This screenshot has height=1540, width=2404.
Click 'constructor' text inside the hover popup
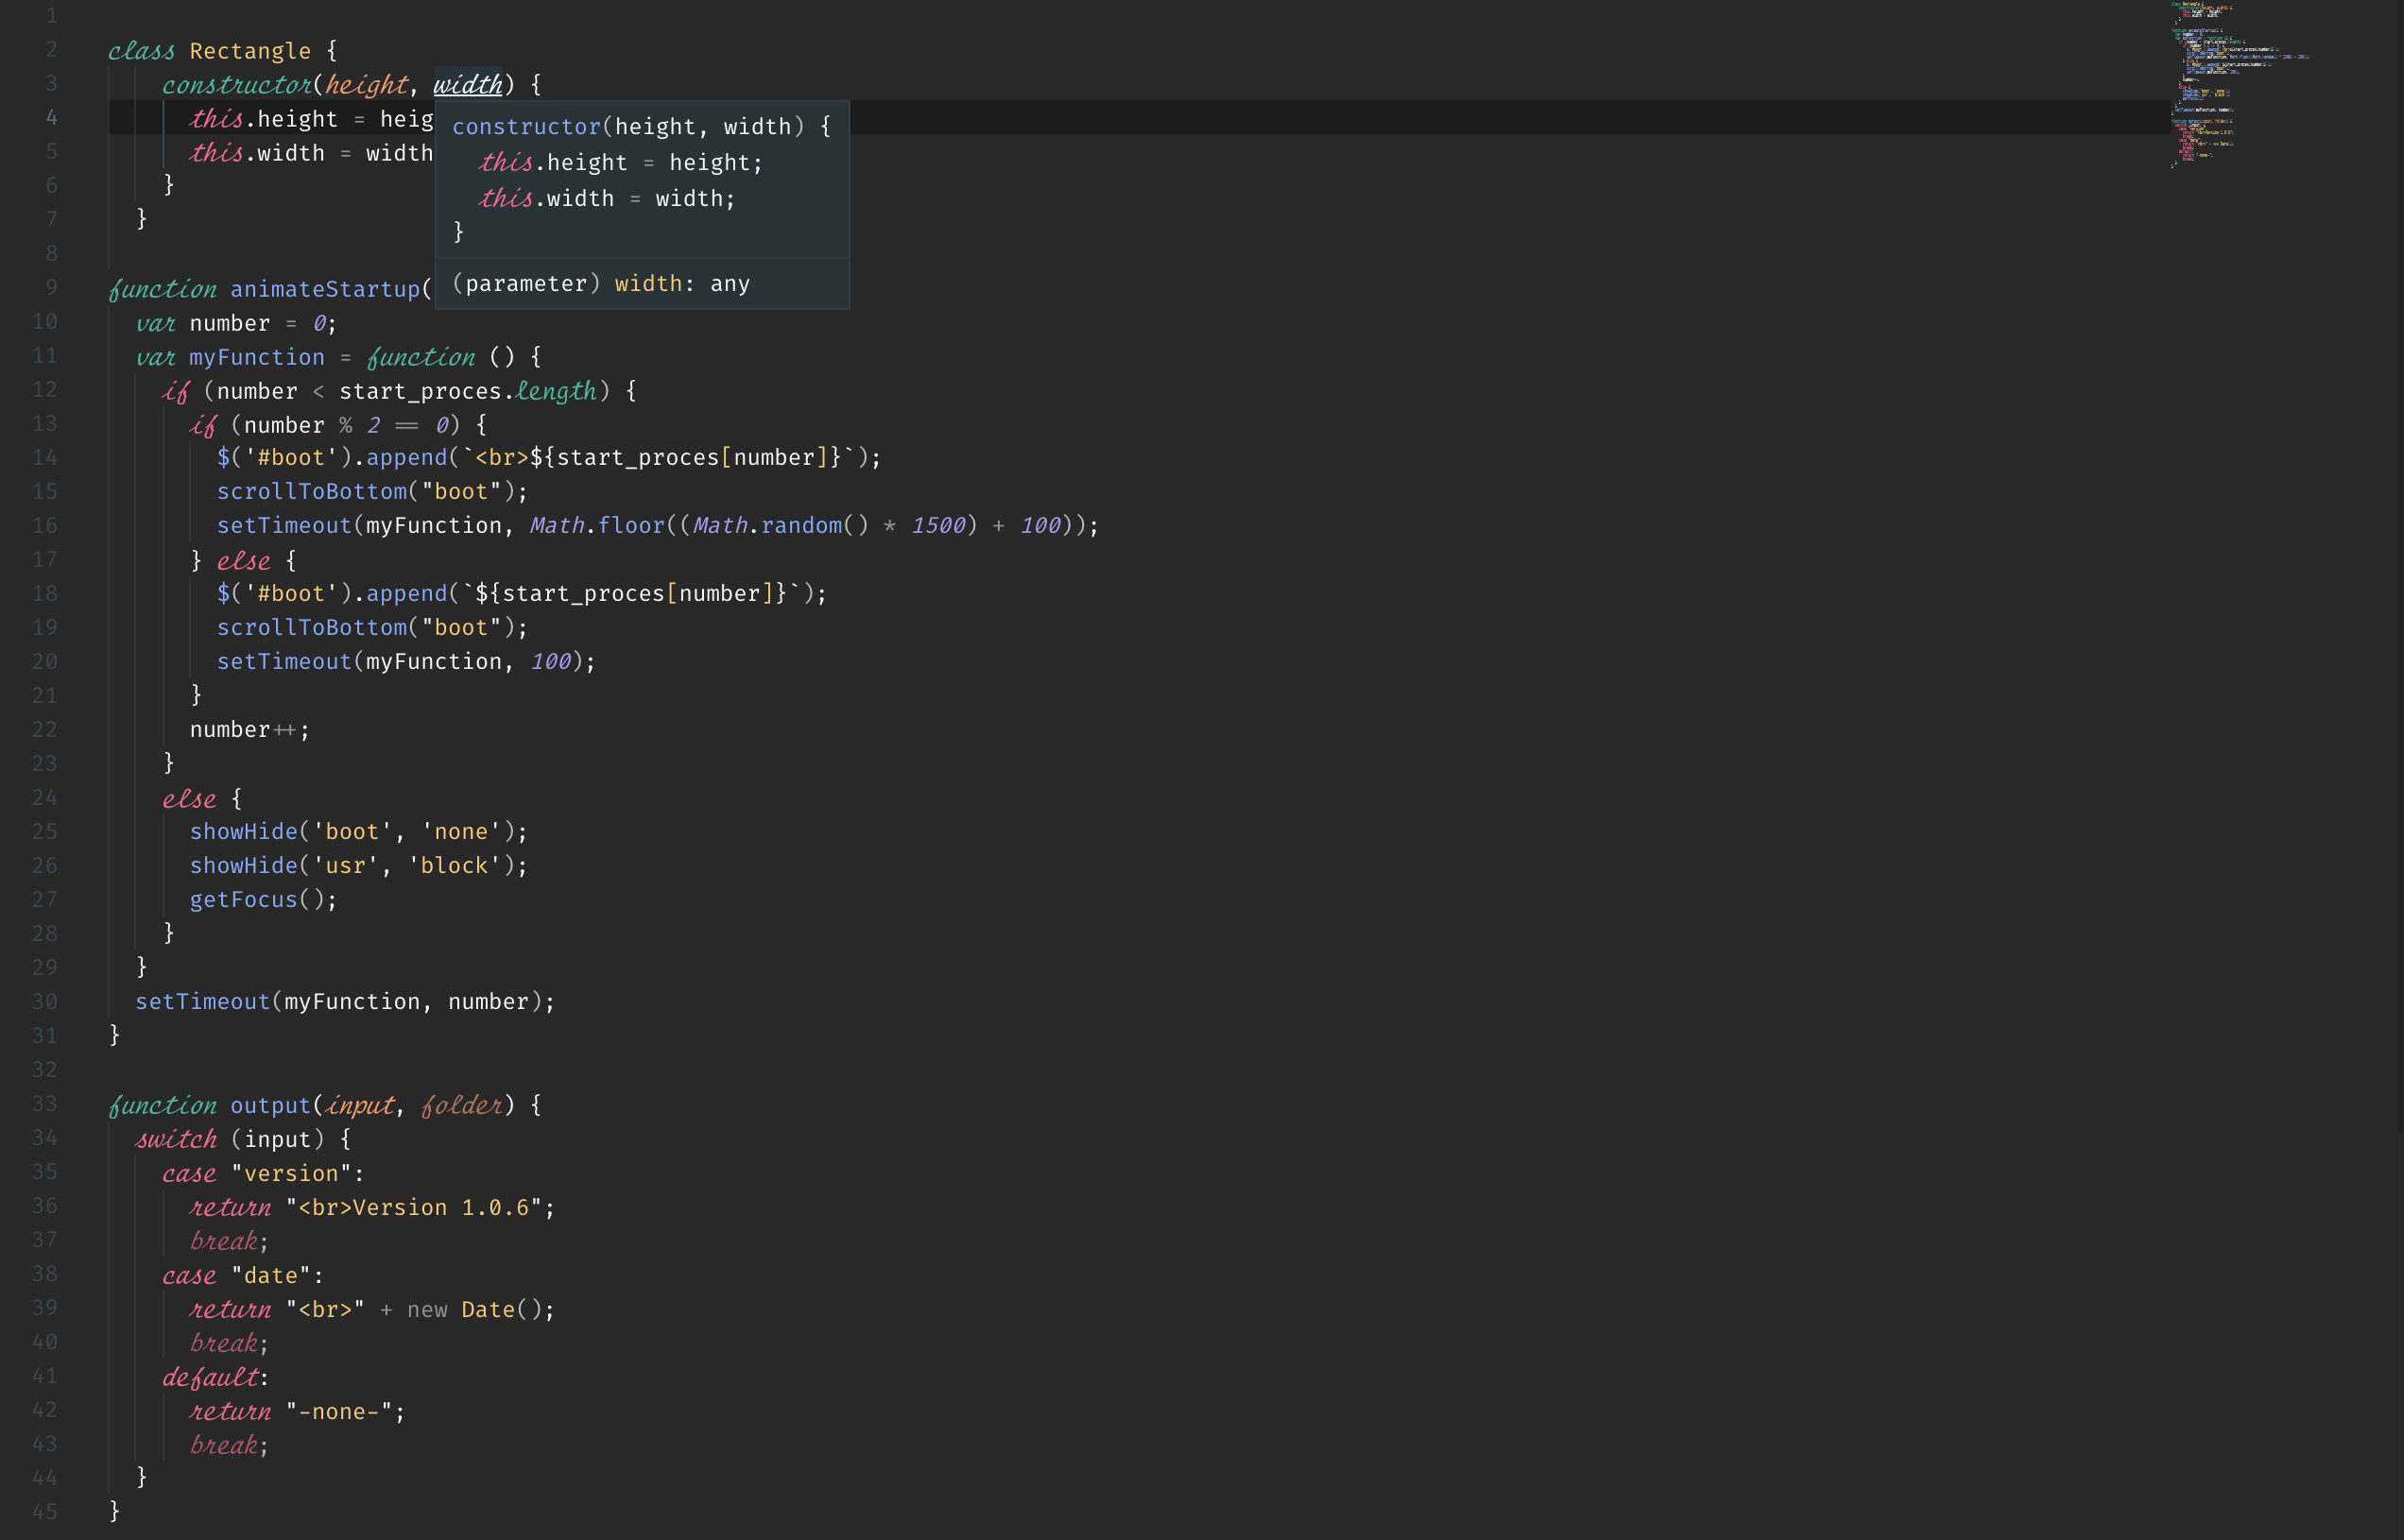pyautogui.click(x=525, y=127)
